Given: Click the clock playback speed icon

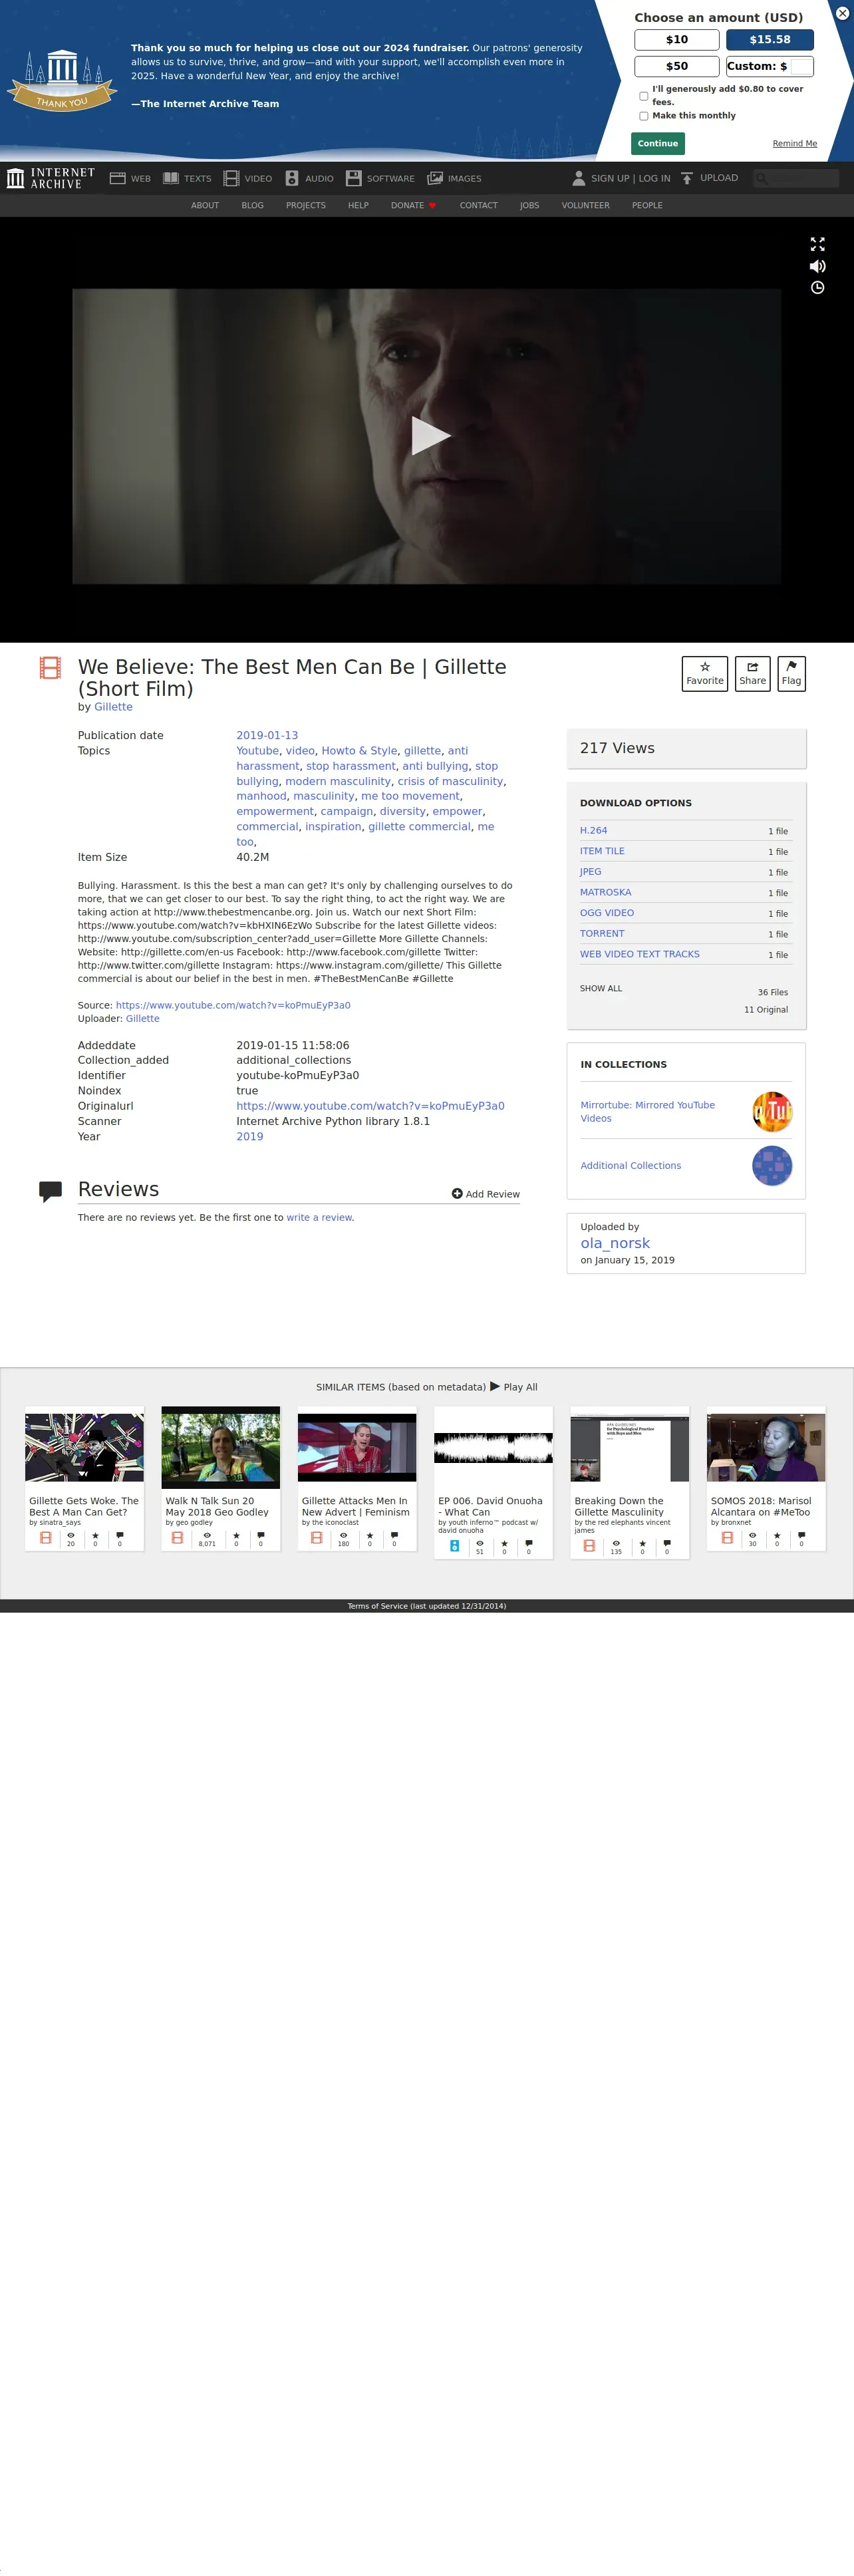Looking at the screenshot, I should click(x=817, y=288).
